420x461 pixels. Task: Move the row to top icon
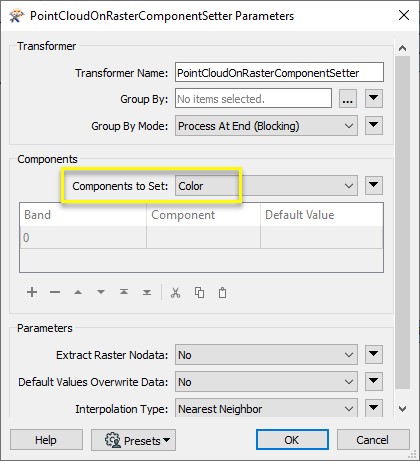point(124,292)
